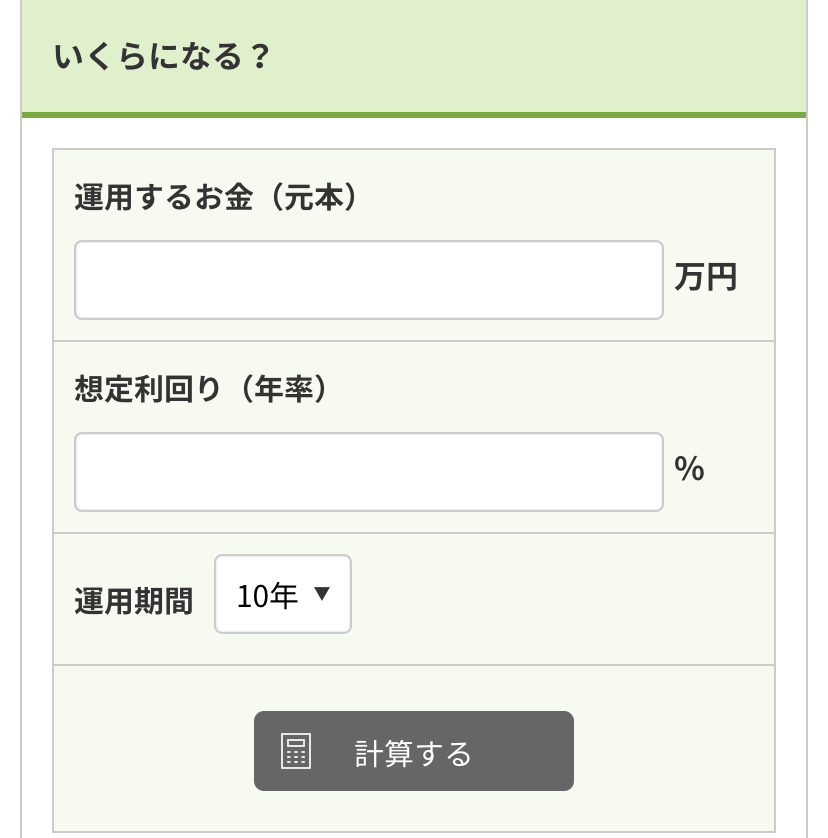Viewport: 828px width, 838px height.
Task: Click the 運用期間 label text
Action: pos(133,601)
